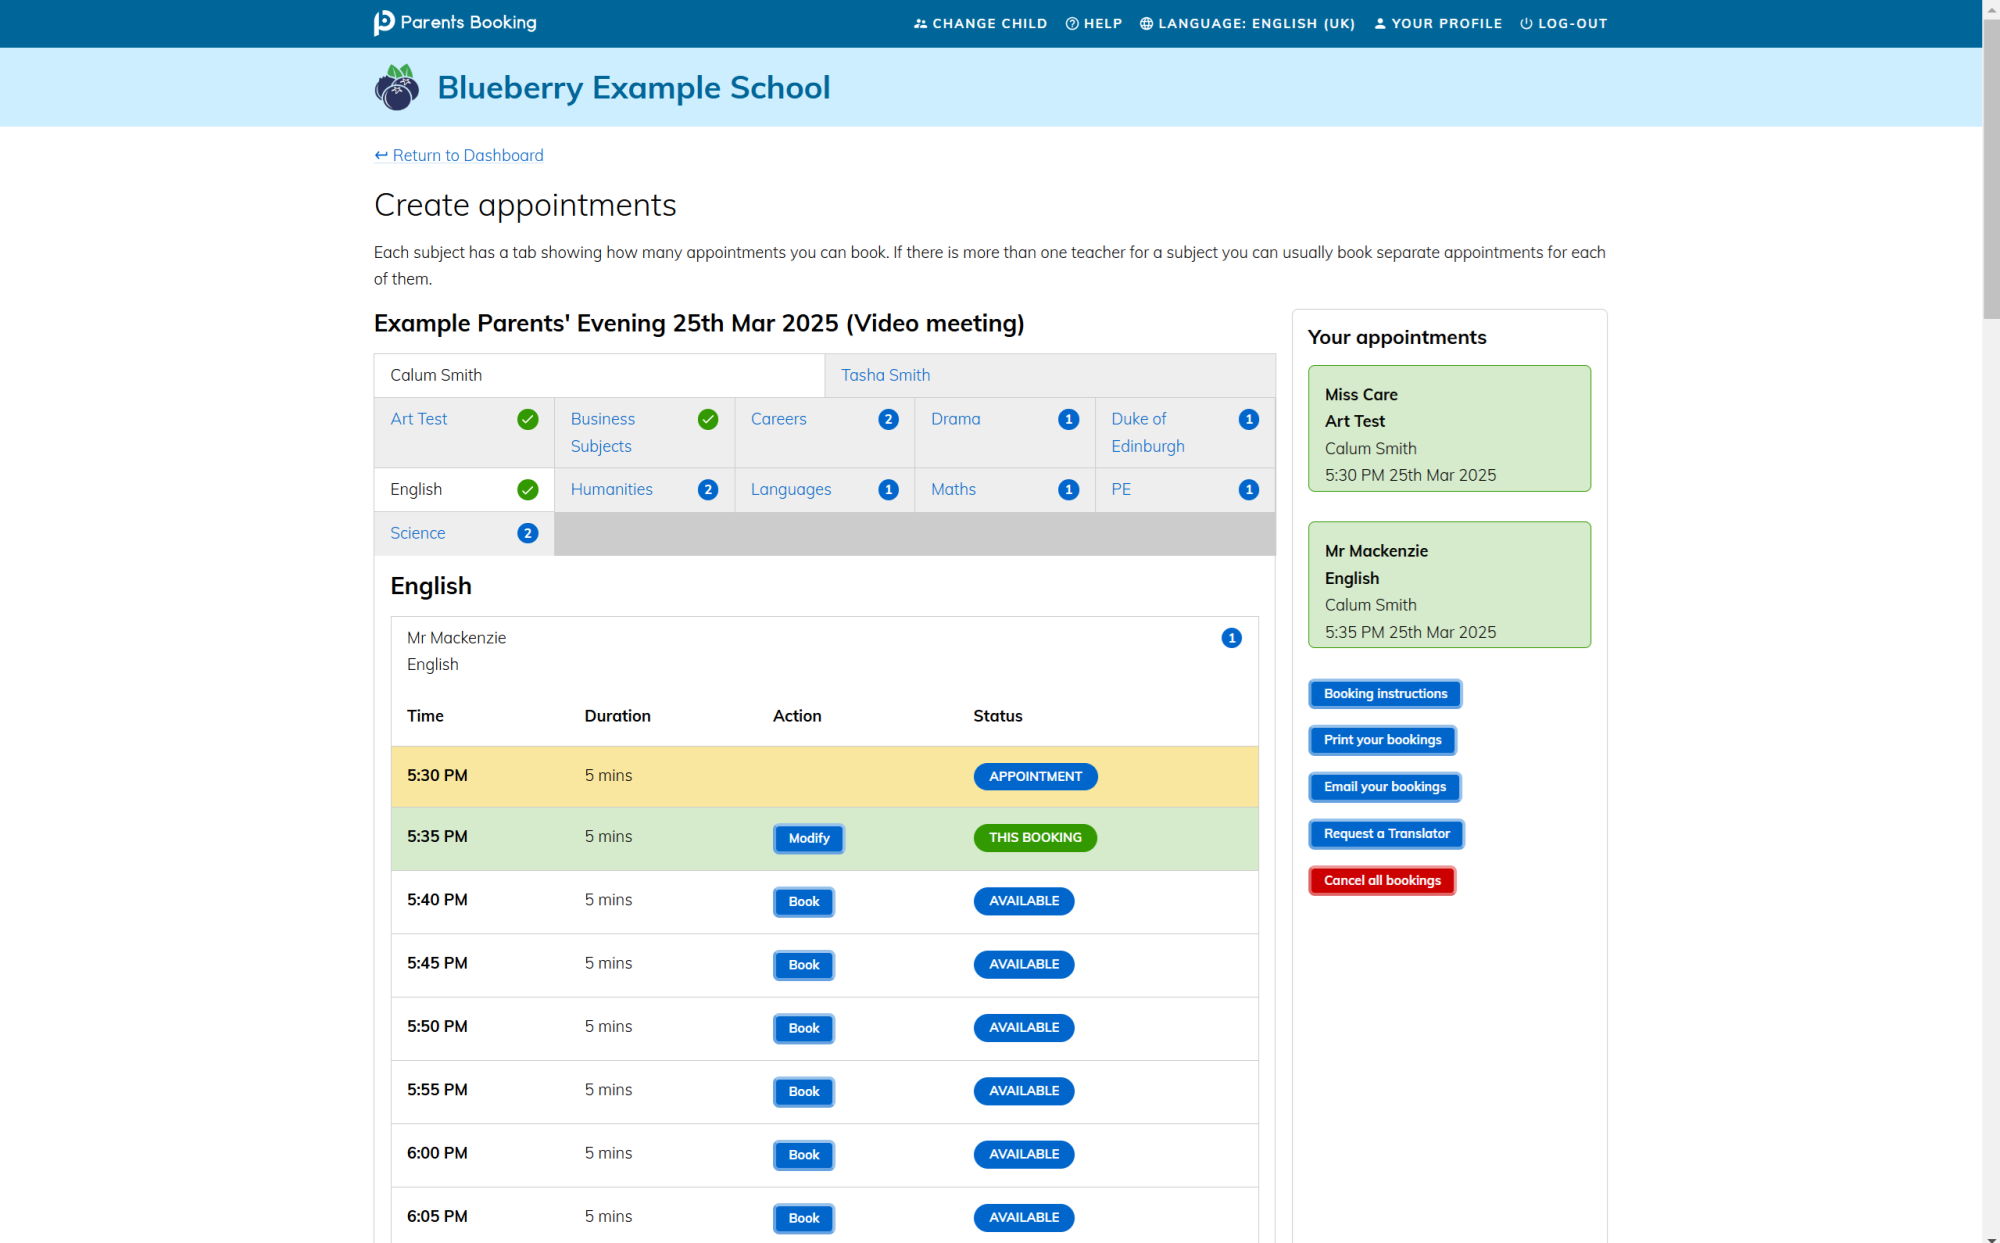Click the Parents Booking logo icon
The height and width of the screenshot is (1243, 2000).
coord(384,23)
